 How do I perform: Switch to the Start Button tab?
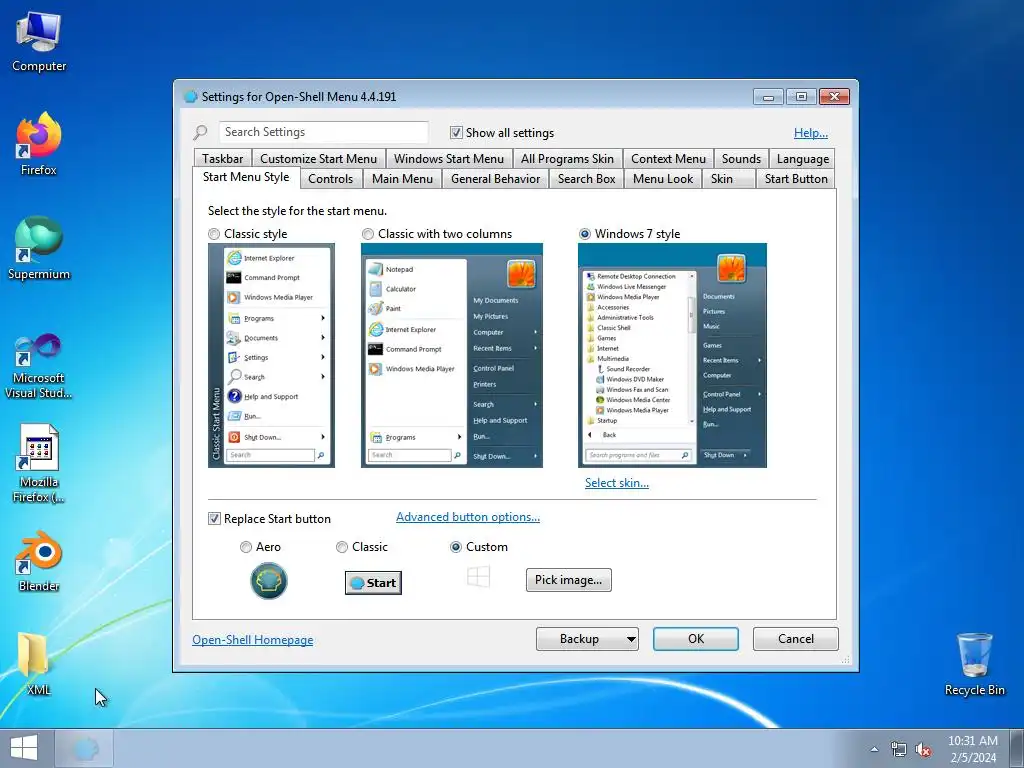click(796, 179)
